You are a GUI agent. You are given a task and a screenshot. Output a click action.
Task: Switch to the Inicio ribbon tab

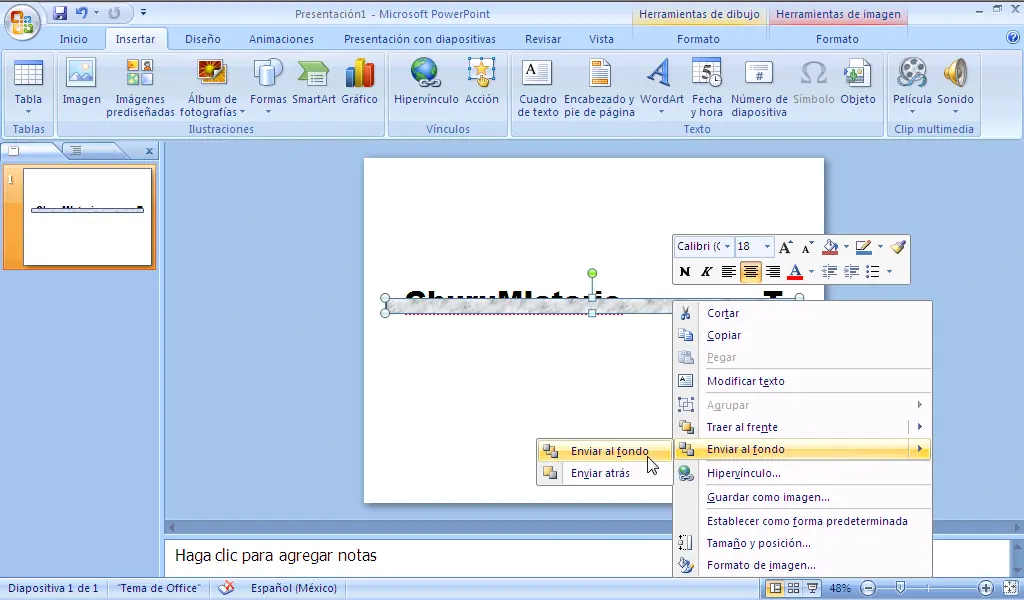tap(73, 39)
